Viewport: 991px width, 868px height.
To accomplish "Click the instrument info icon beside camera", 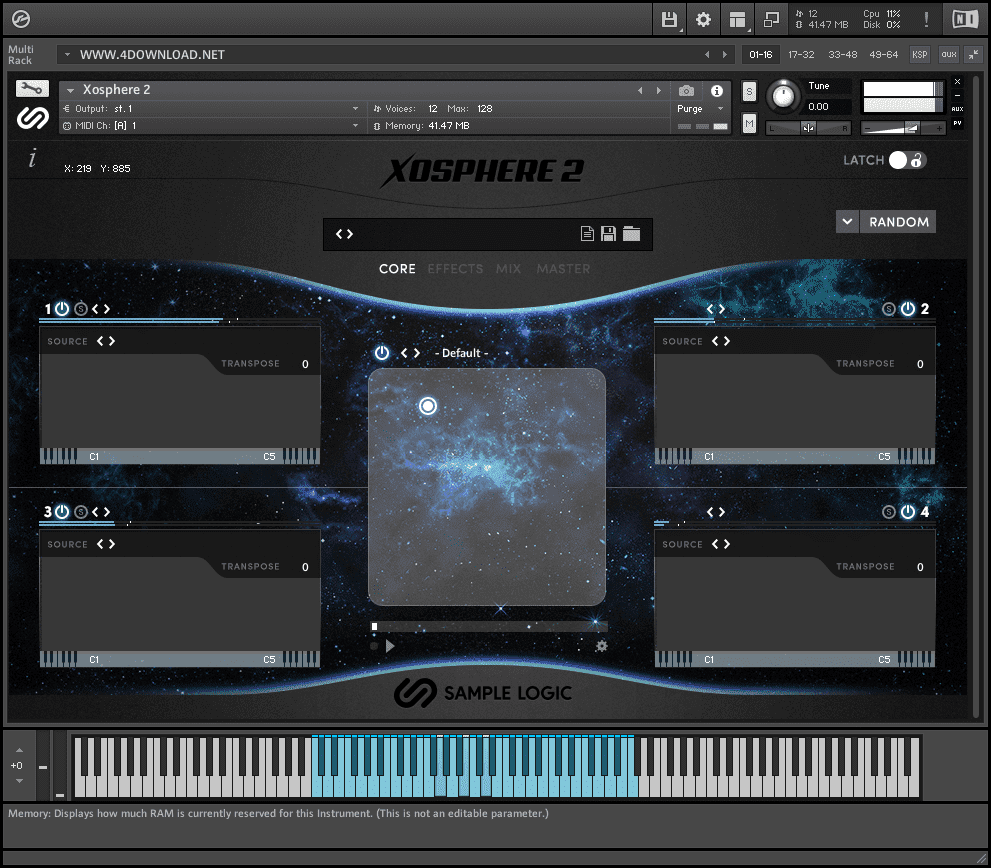I will 717,91.
